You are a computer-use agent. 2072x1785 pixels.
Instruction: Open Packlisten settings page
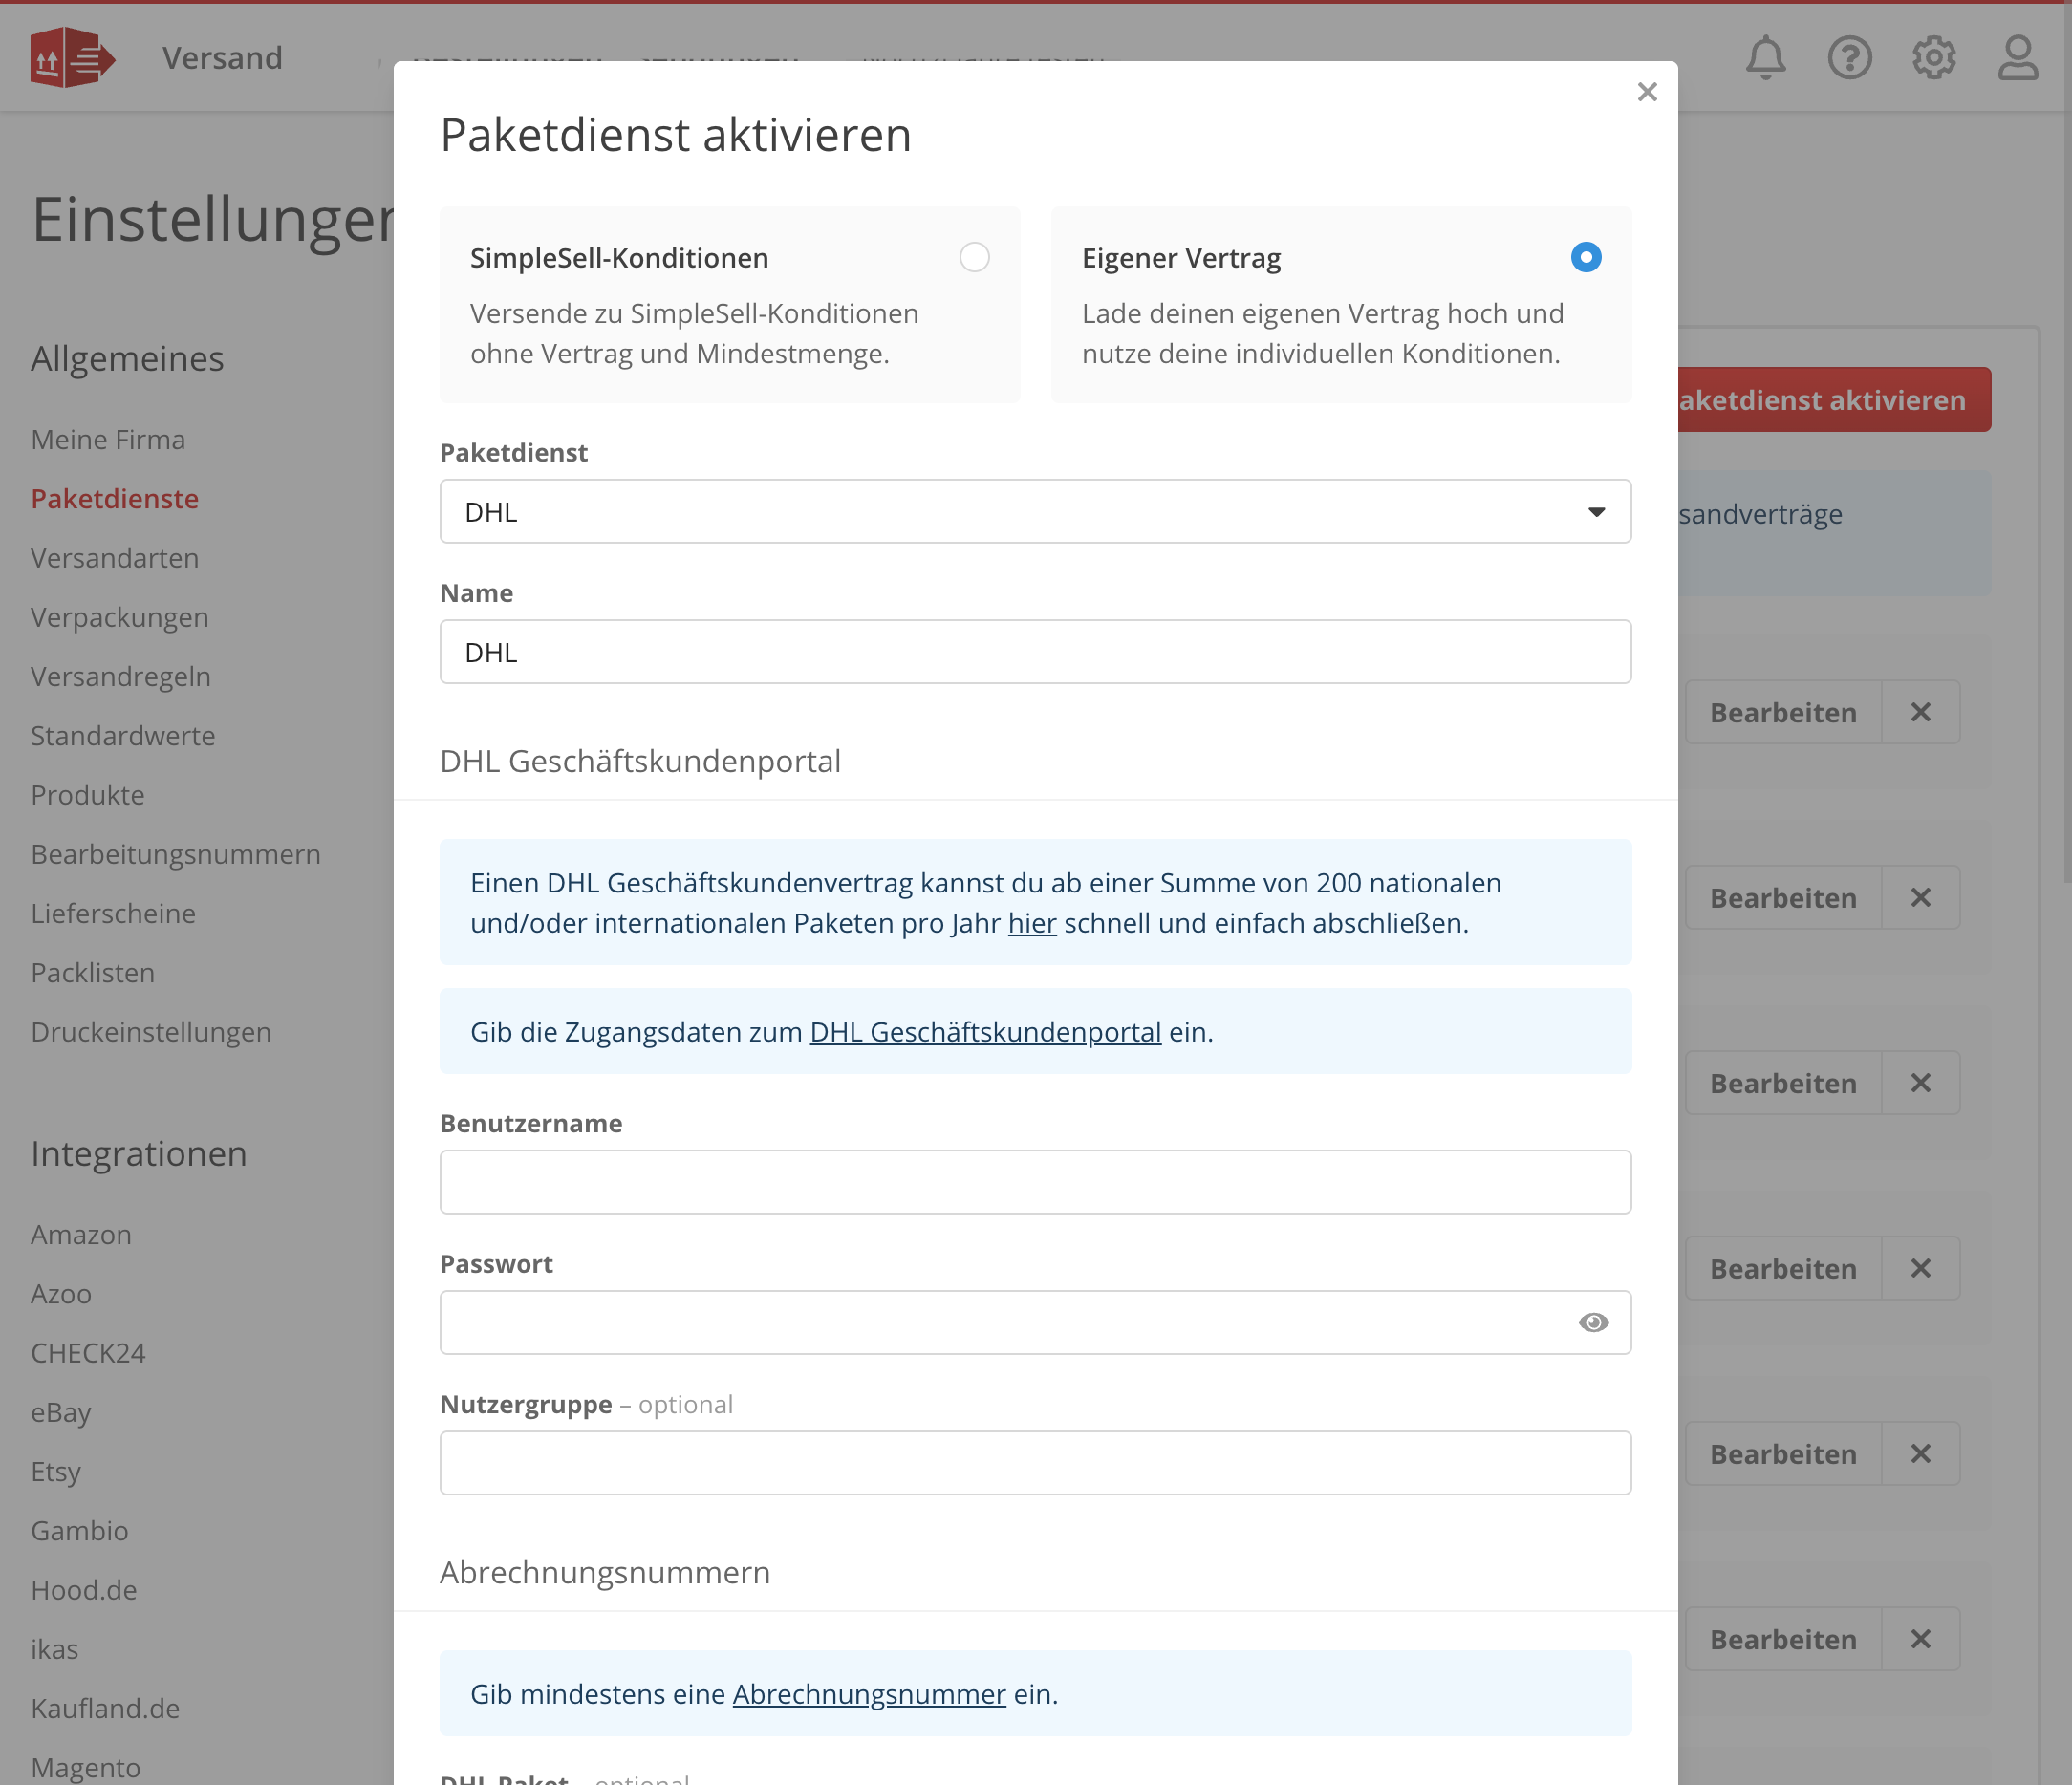pyautogui.click(x=93, y=973)
